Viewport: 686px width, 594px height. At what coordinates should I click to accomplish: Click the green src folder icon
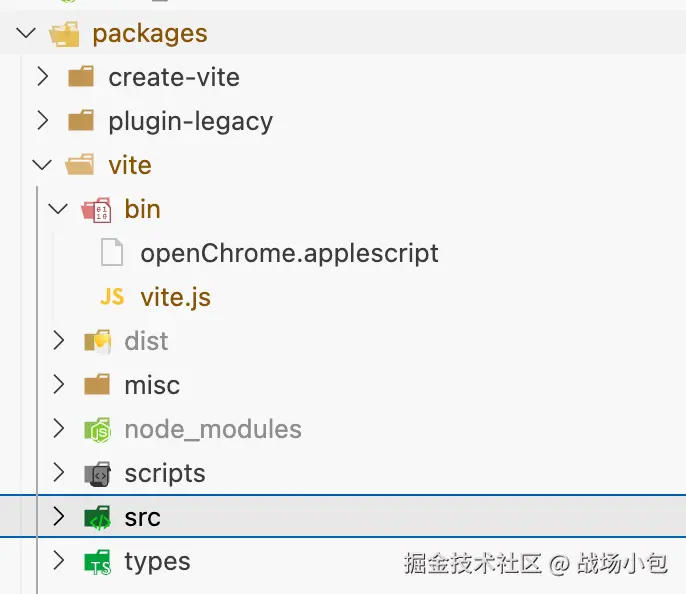coord(97,518)
